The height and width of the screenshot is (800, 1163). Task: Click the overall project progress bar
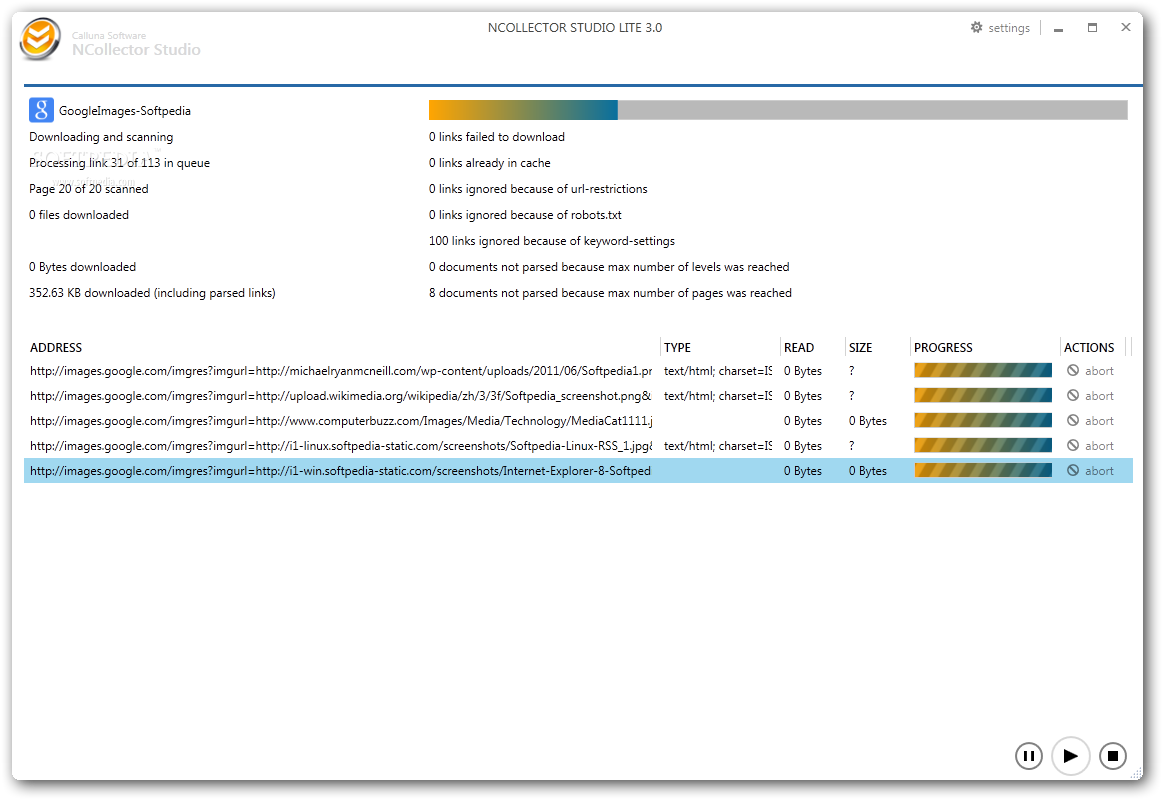coord(778,110)
